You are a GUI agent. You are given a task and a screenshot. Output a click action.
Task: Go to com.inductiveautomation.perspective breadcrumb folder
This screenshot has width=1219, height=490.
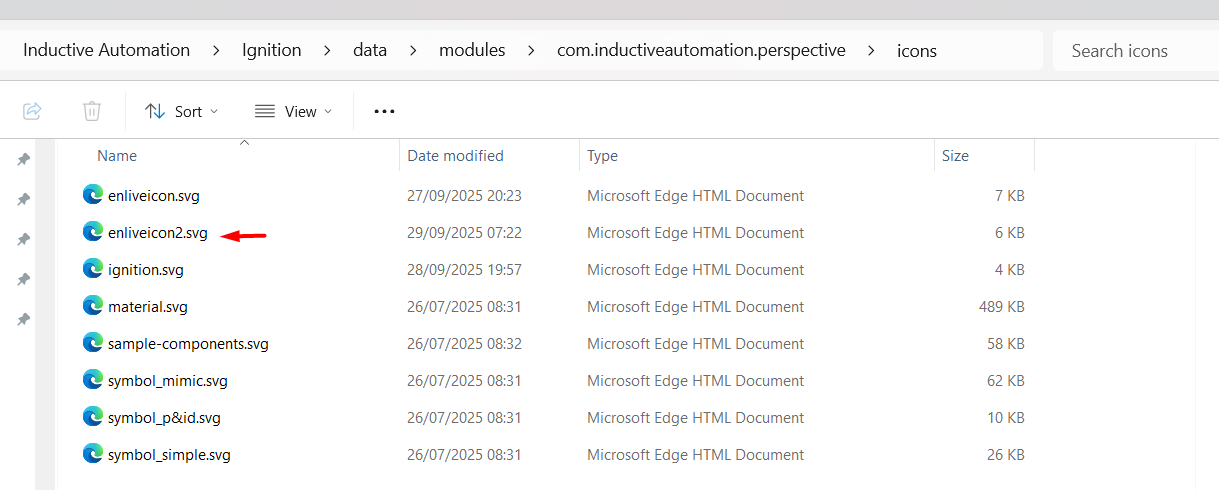701,50
